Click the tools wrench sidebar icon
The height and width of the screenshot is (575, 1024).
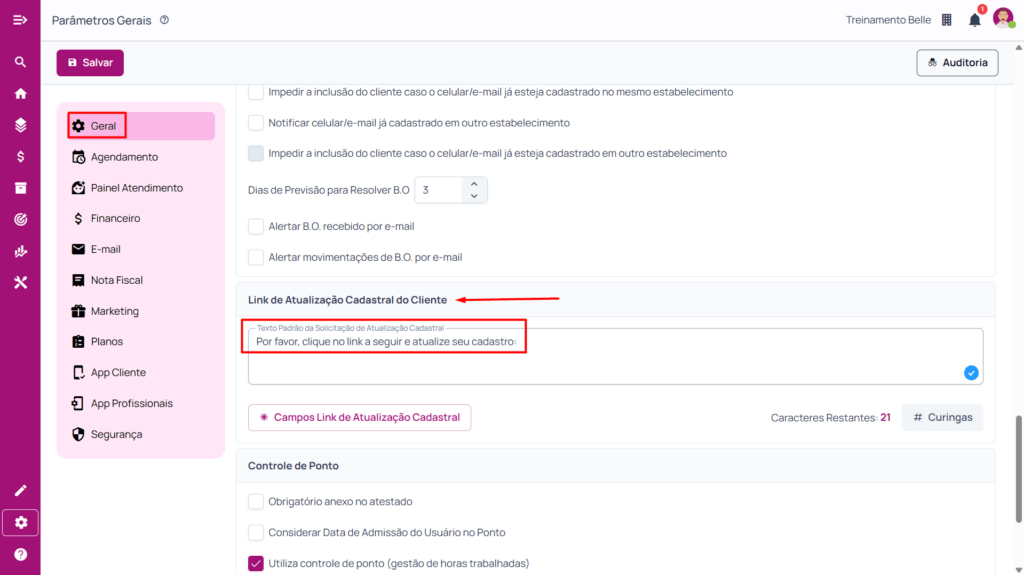(x=20, y=283)
